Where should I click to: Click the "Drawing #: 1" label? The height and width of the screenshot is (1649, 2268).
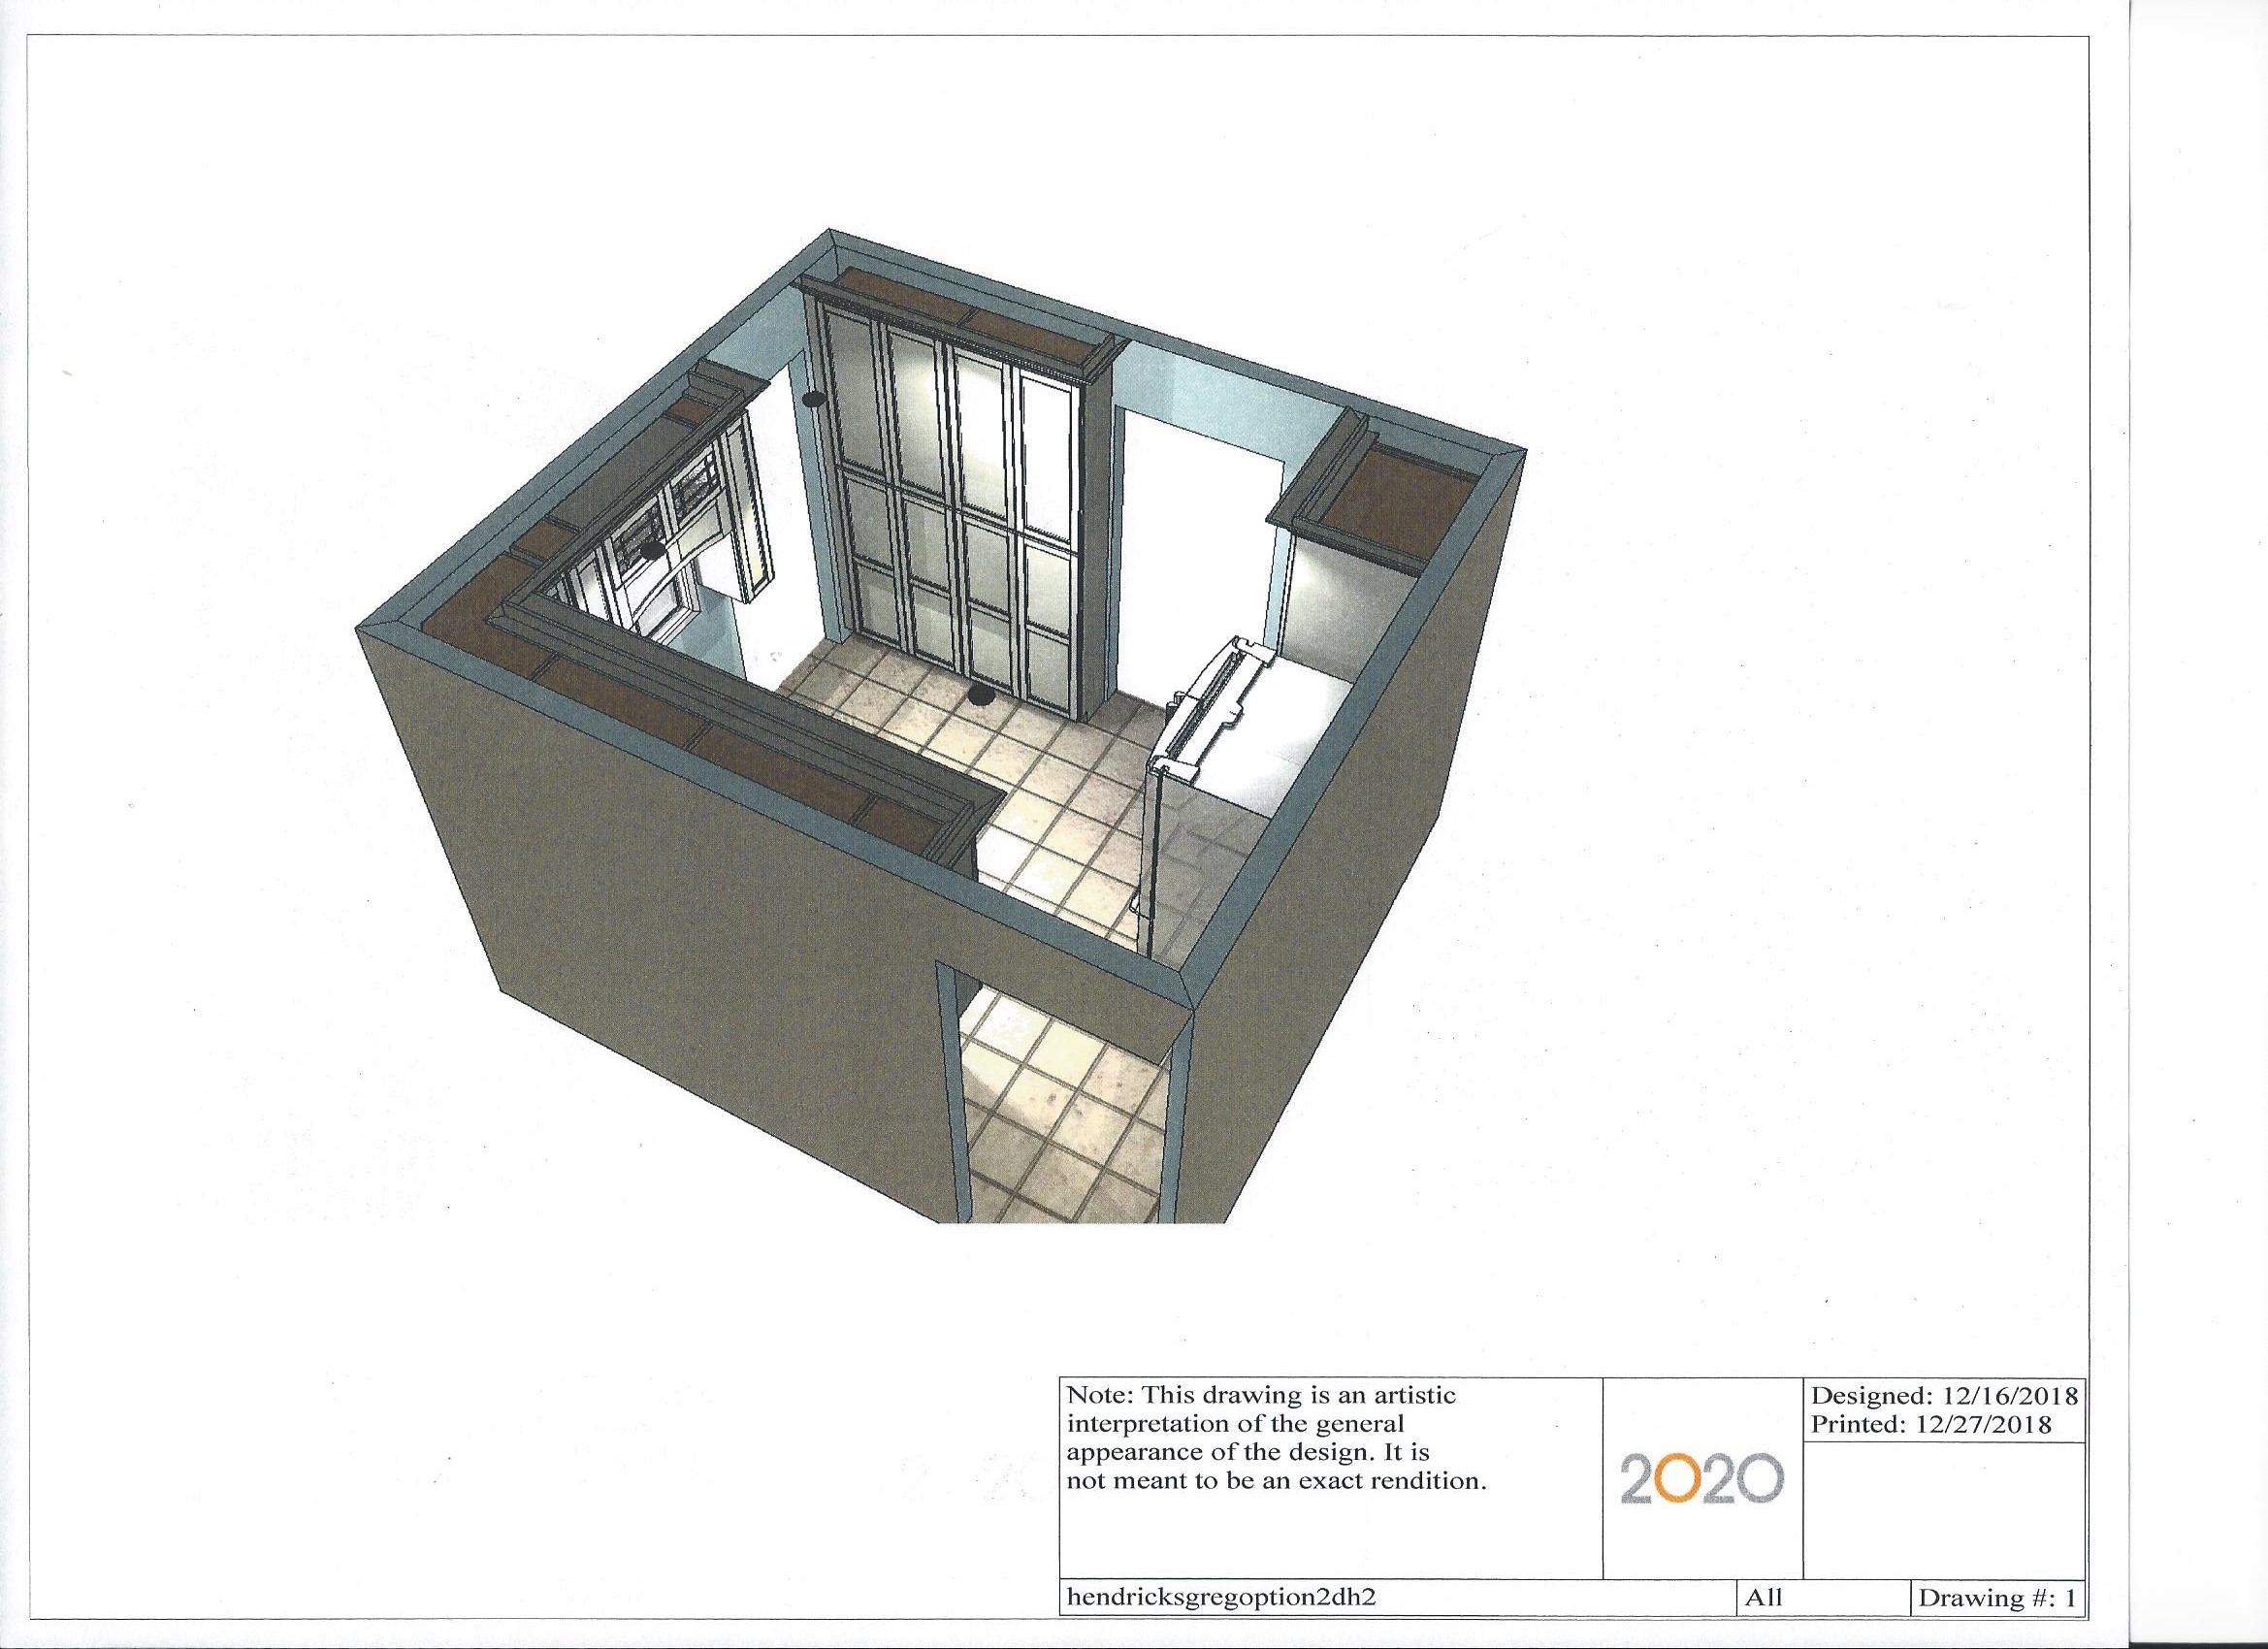coord(1996,1598)
